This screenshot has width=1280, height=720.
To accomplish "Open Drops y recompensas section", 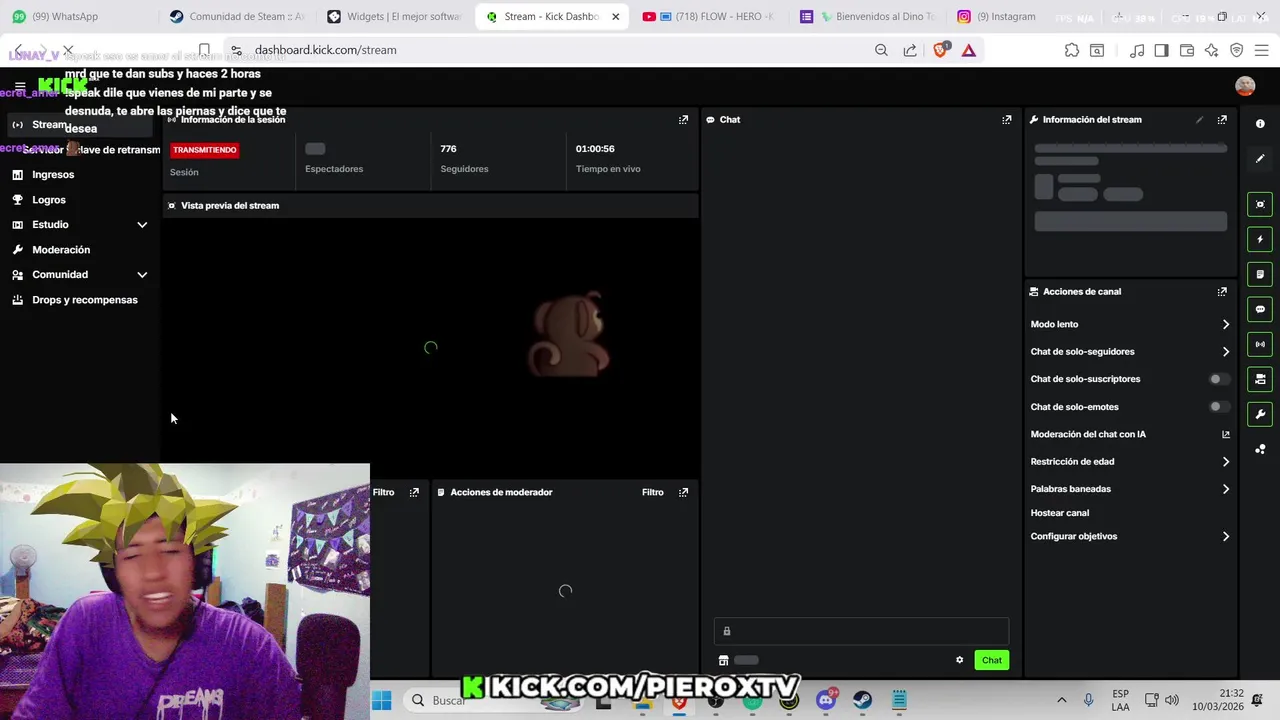I will point(85,299).
